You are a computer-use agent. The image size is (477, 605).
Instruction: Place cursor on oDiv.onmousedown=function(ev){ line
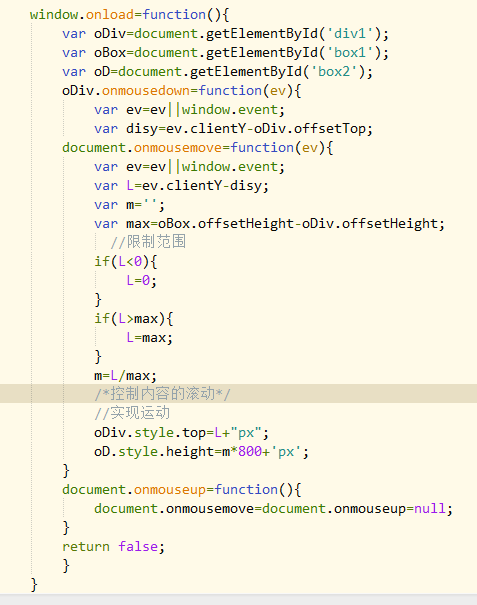182,91
